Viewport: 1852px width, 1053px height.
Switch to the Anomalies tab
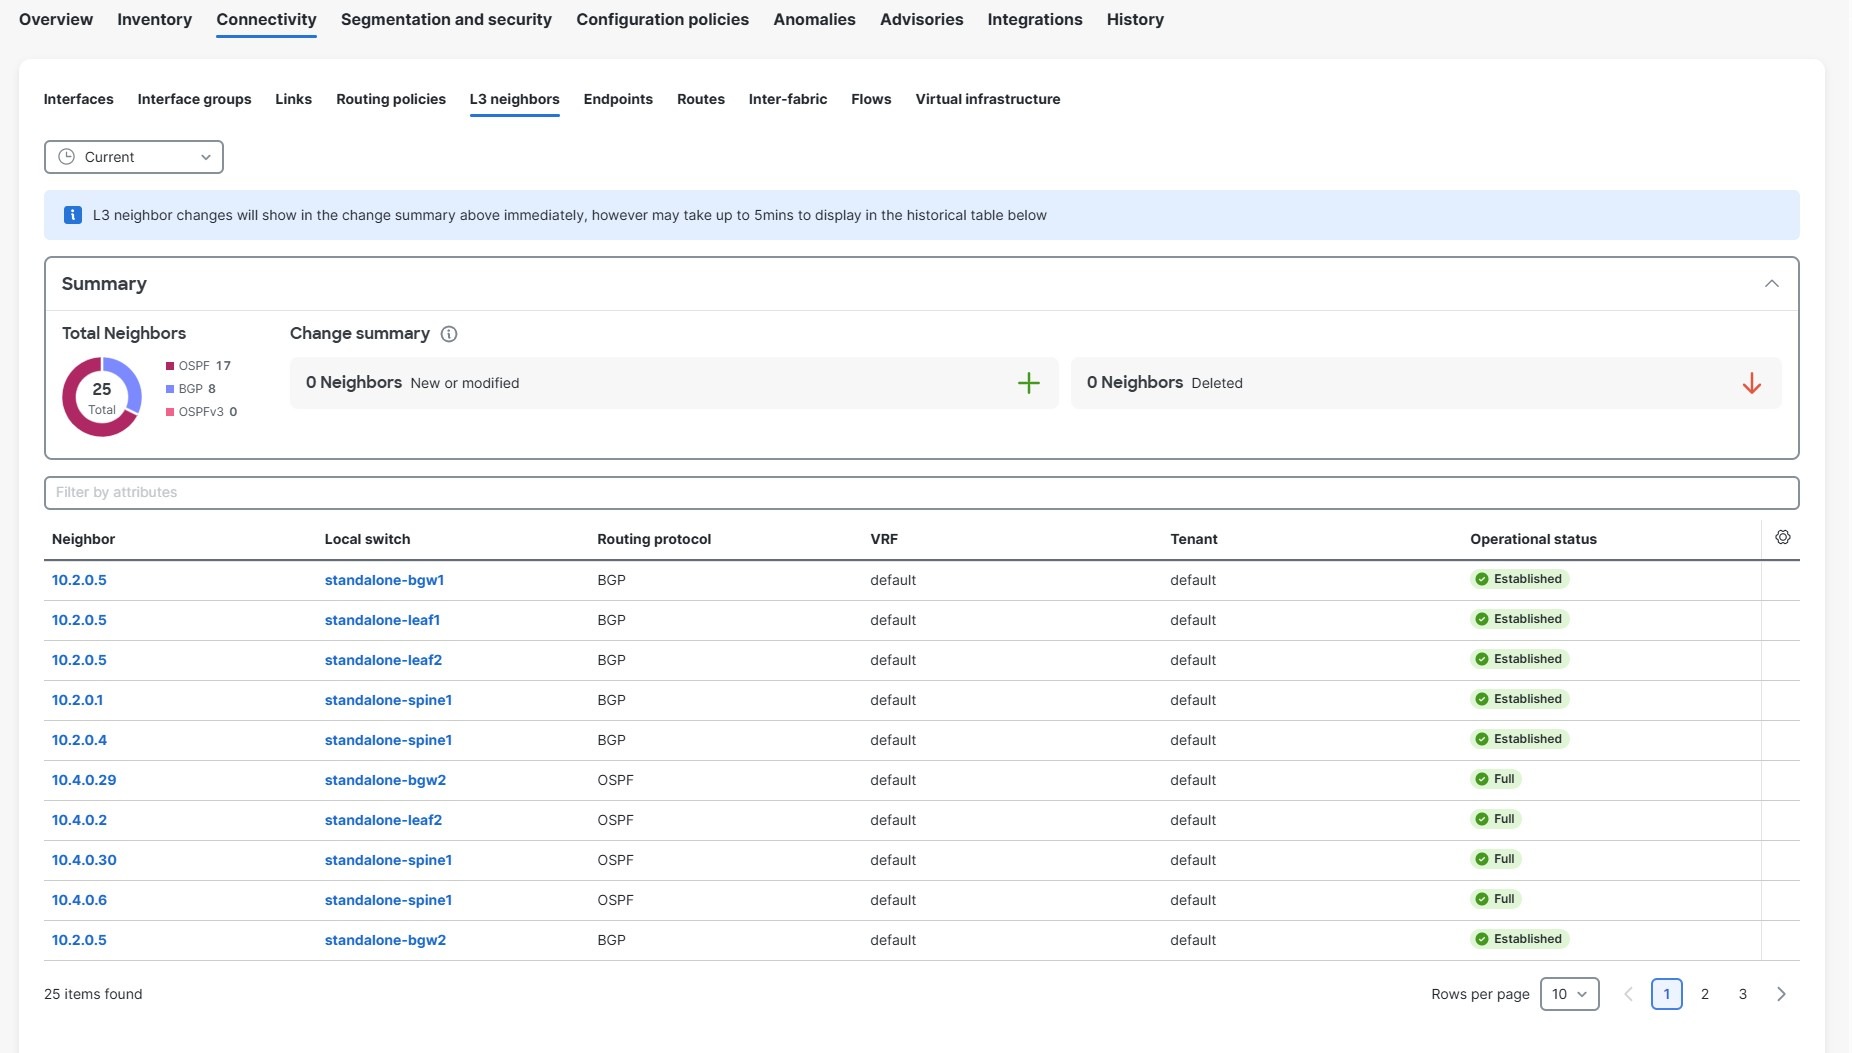814,20
